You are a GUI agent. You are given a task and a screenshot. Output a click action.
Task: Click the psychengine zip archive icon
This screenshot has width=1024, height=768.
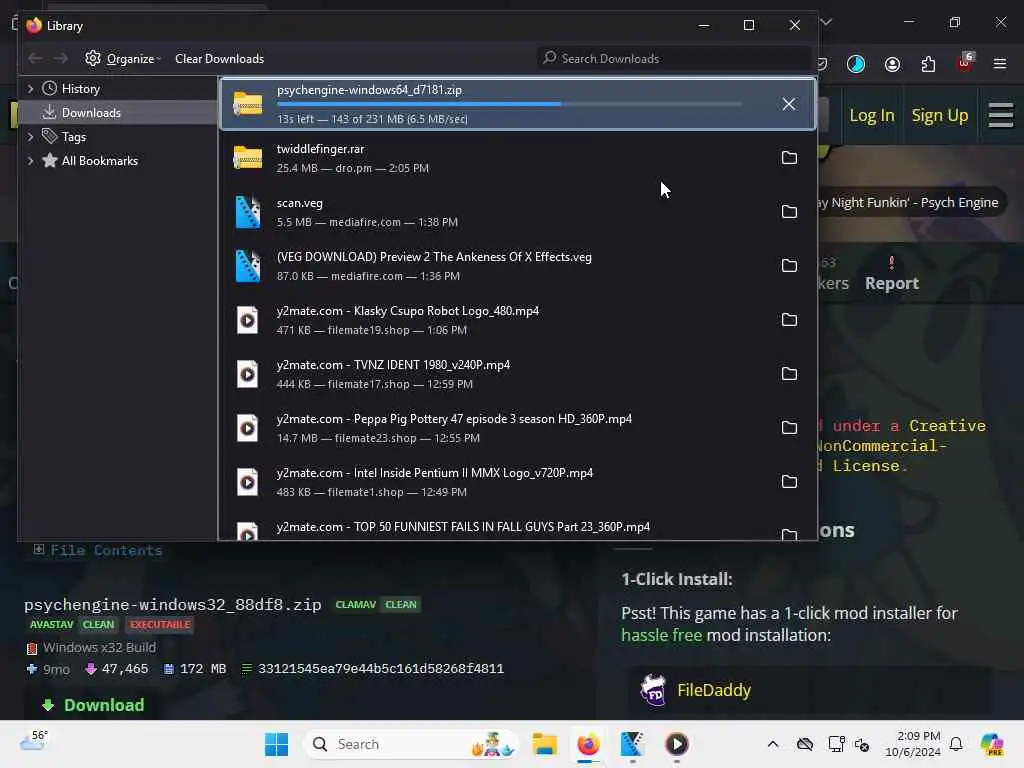[x=248, y=104]
